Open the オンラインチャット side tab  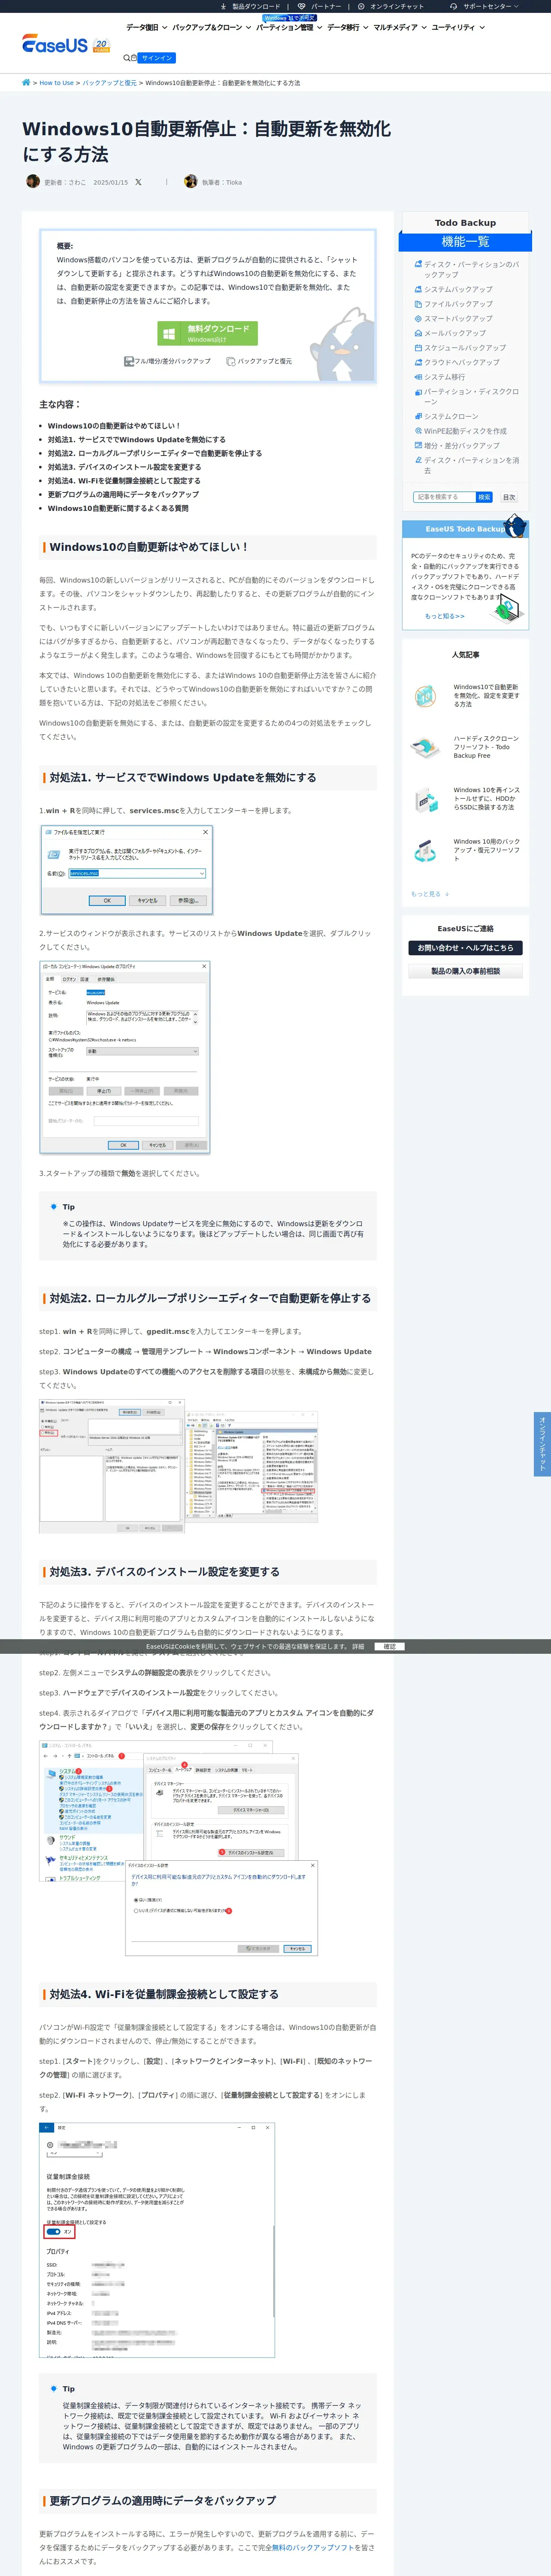point(543,1444)
